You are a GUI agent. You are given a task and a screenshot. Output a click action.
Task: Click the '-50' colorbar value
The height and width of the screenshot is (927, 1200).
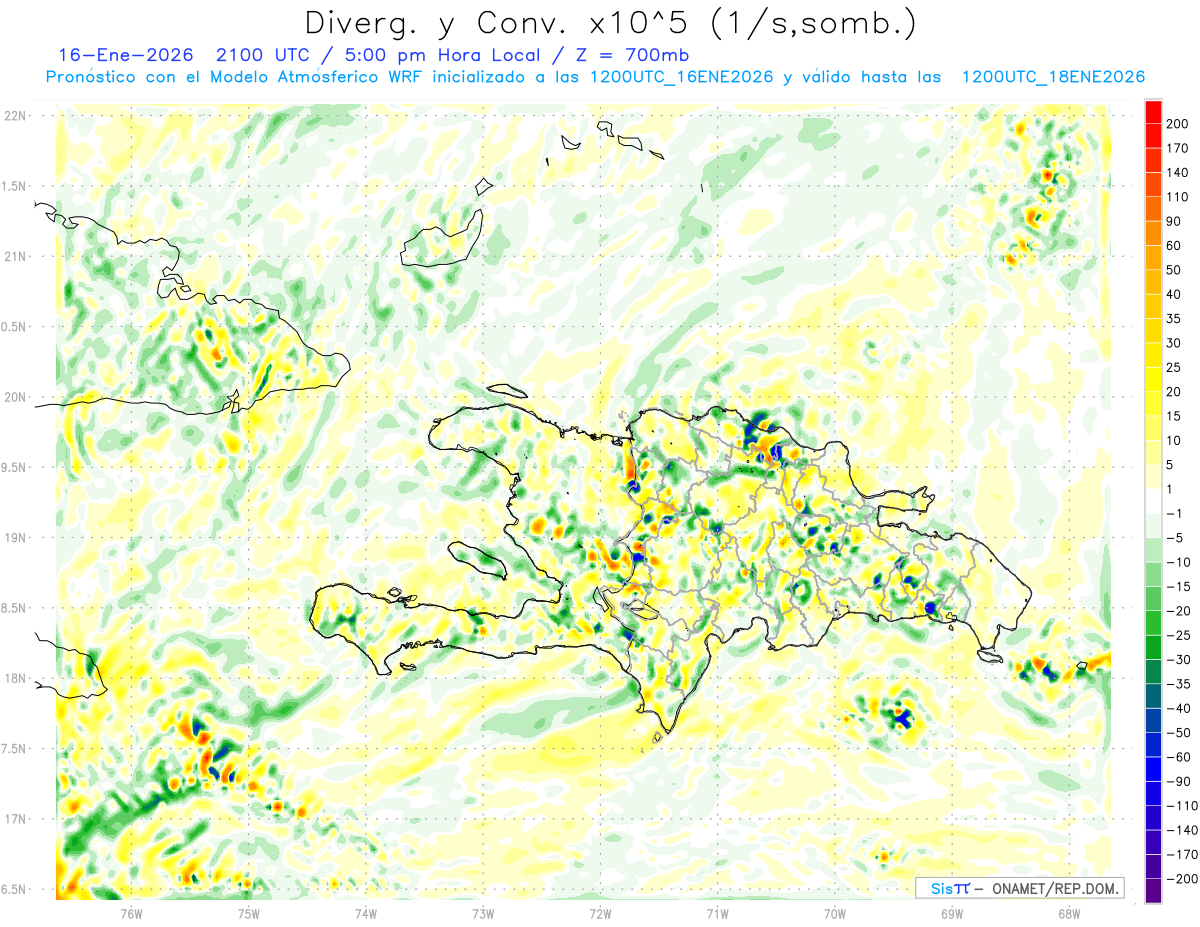tap(1179, 733)
